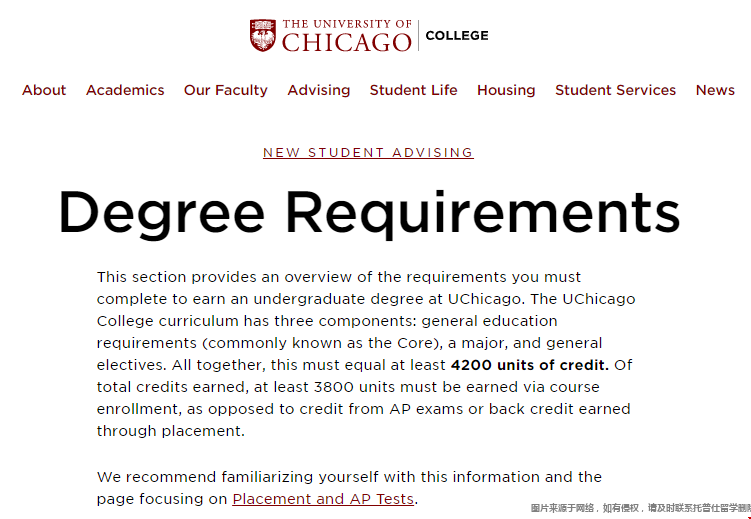The image size is (751, 519).
Task: Open the News navigation item
Action: coord(715,90)
